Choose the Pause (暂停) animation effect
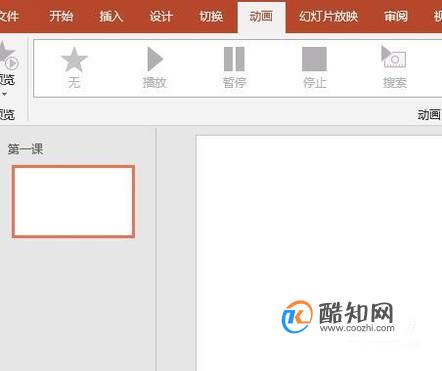This screenshot has width=442, height=371. pos(234,68)
